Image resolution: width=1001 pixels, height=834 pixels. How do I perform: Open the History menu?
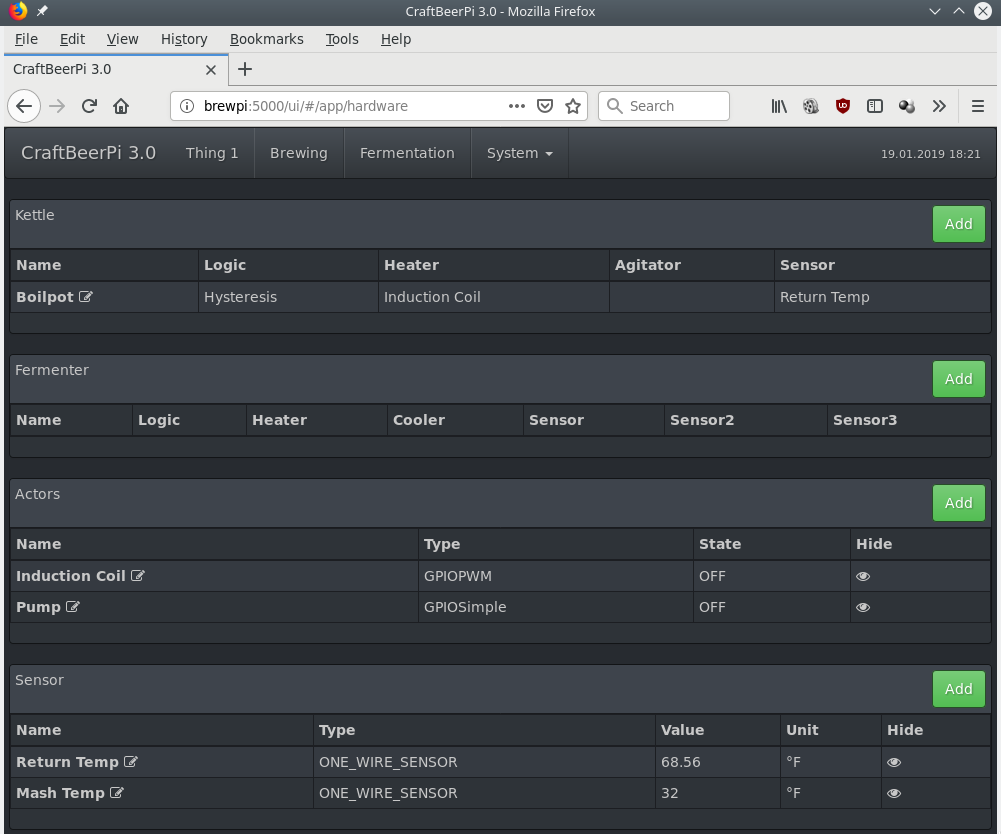(x=184, y=39)
